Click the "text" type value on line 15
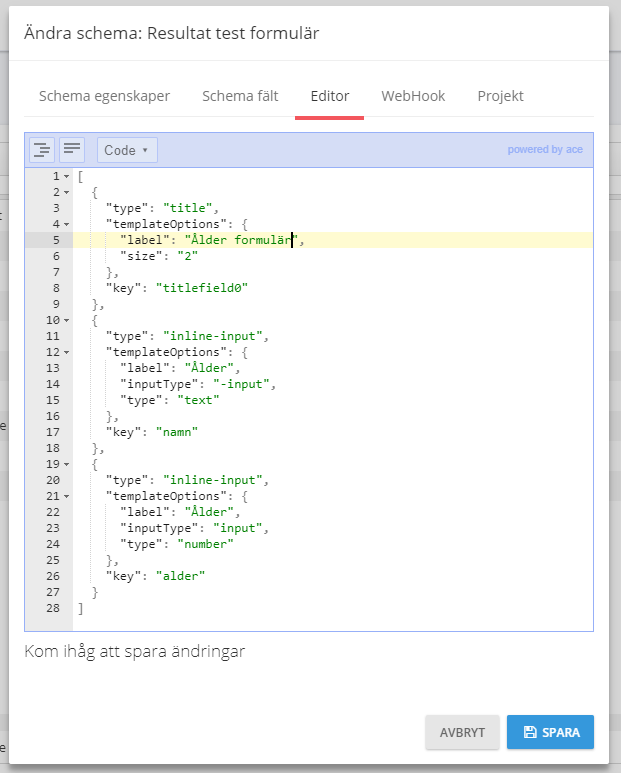This screenshot has width=621, height=773. (199, 400)
